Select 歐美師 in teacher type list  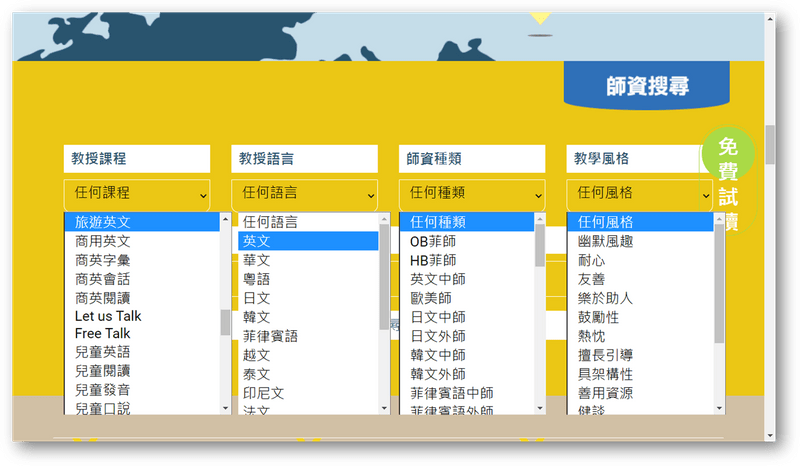[431, 298]
